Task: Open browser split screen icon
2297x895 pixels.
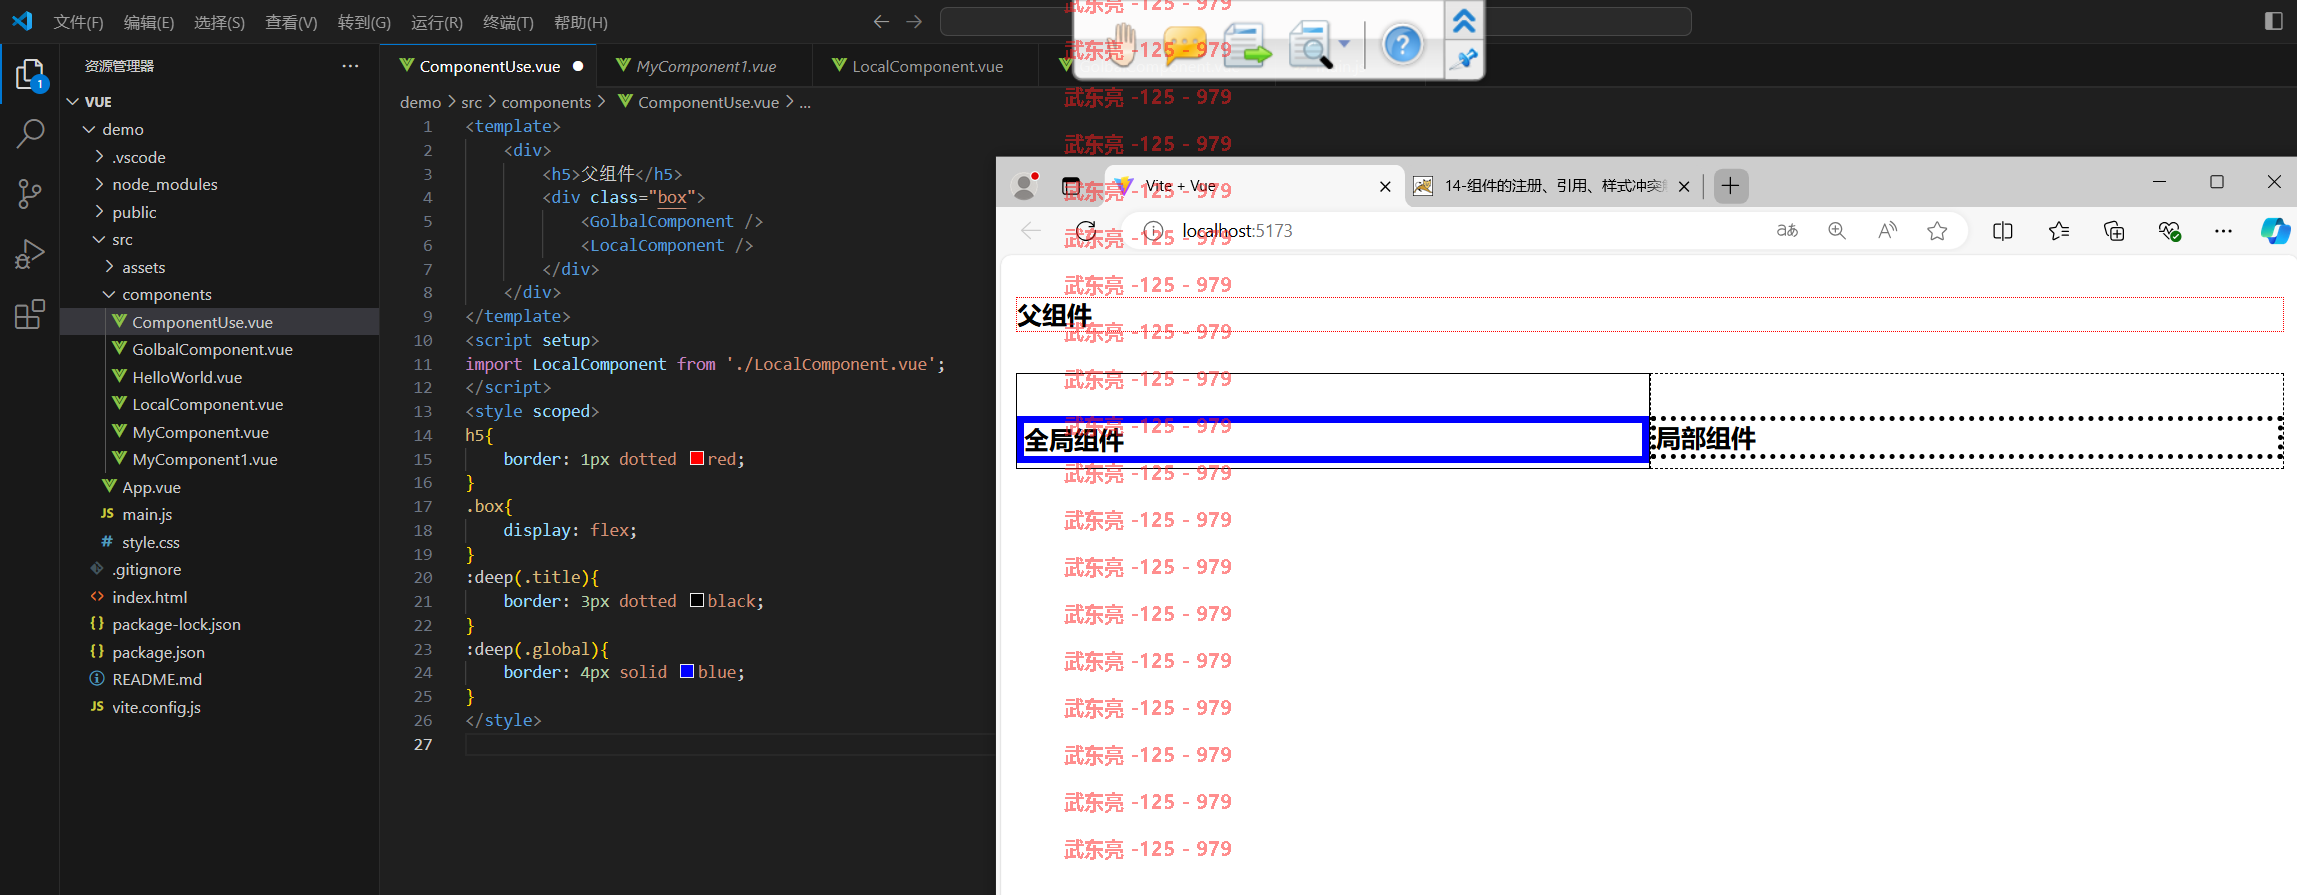Action: pos(2003,231)
